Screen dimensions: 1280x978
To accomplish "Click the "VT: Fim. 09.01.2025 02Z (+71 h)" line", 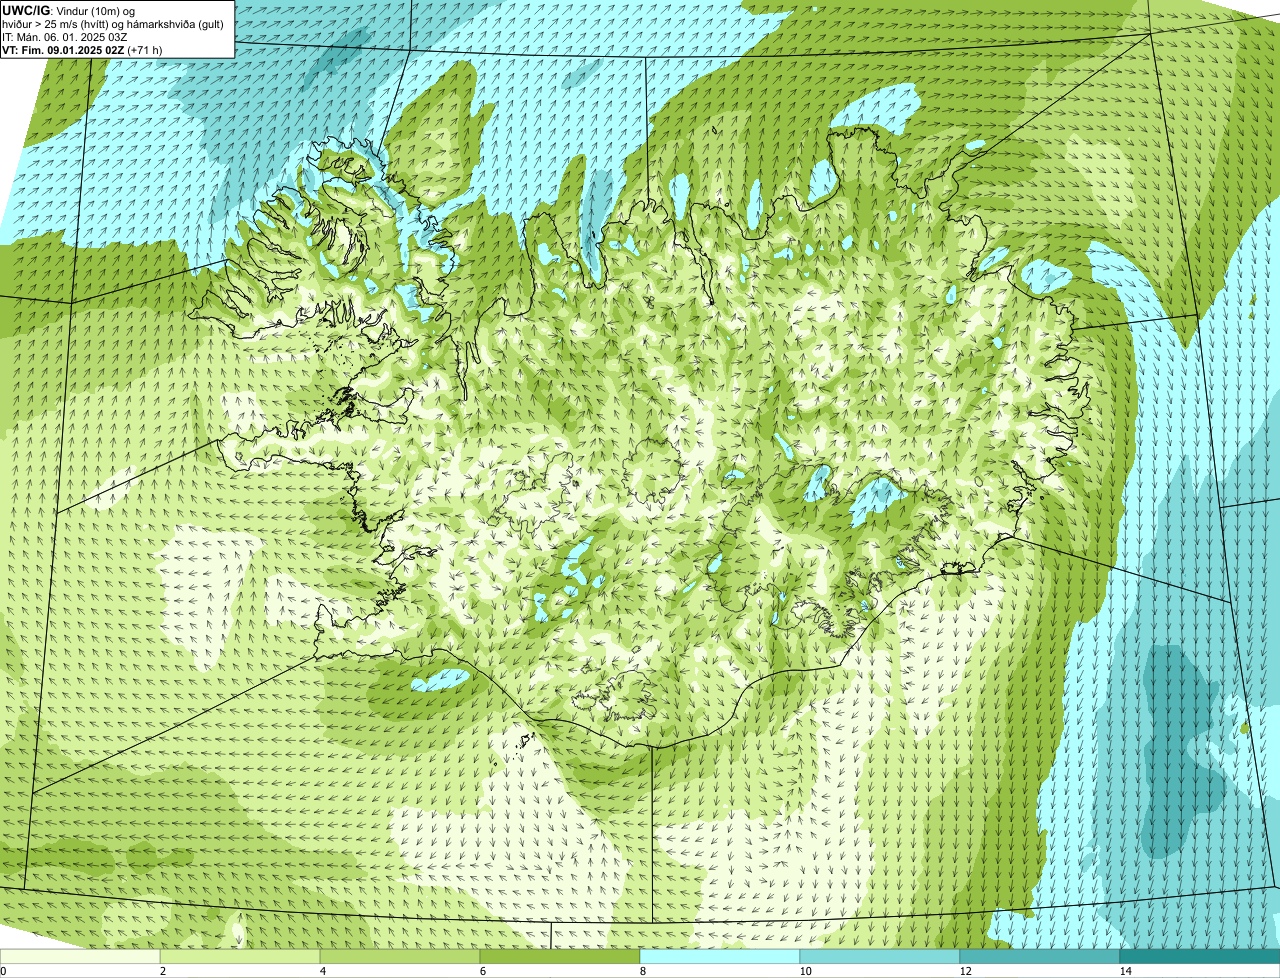I will (82, 50).
